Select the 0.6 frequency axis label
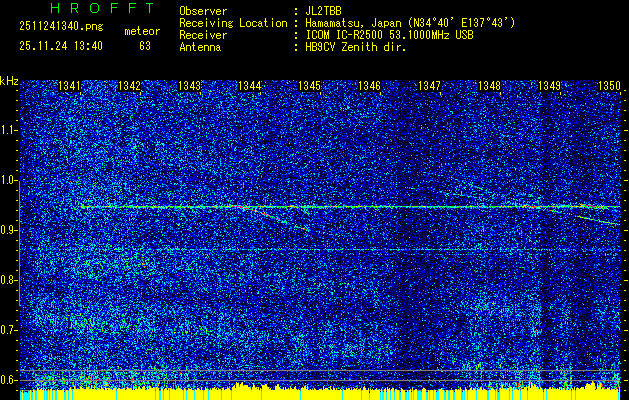629x400 pixels. tap(9, 379)
